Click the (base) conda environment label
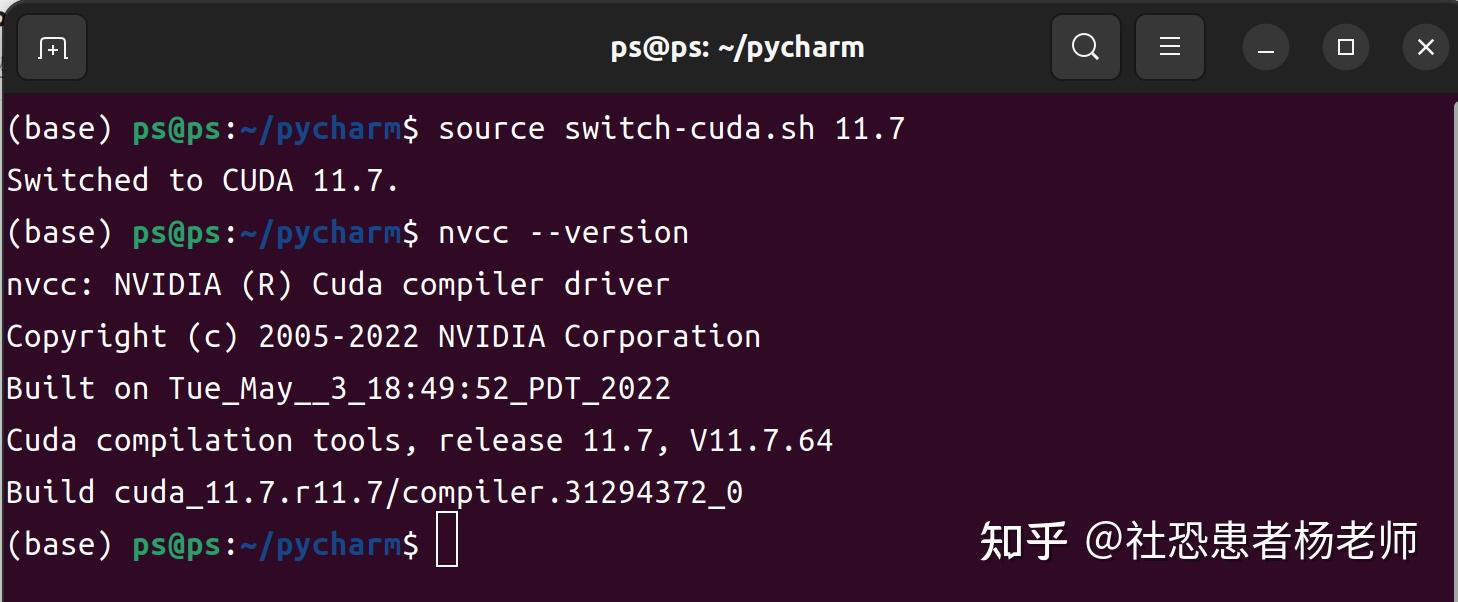Viewport: 1458px width, 602px height. coord(60,127)
